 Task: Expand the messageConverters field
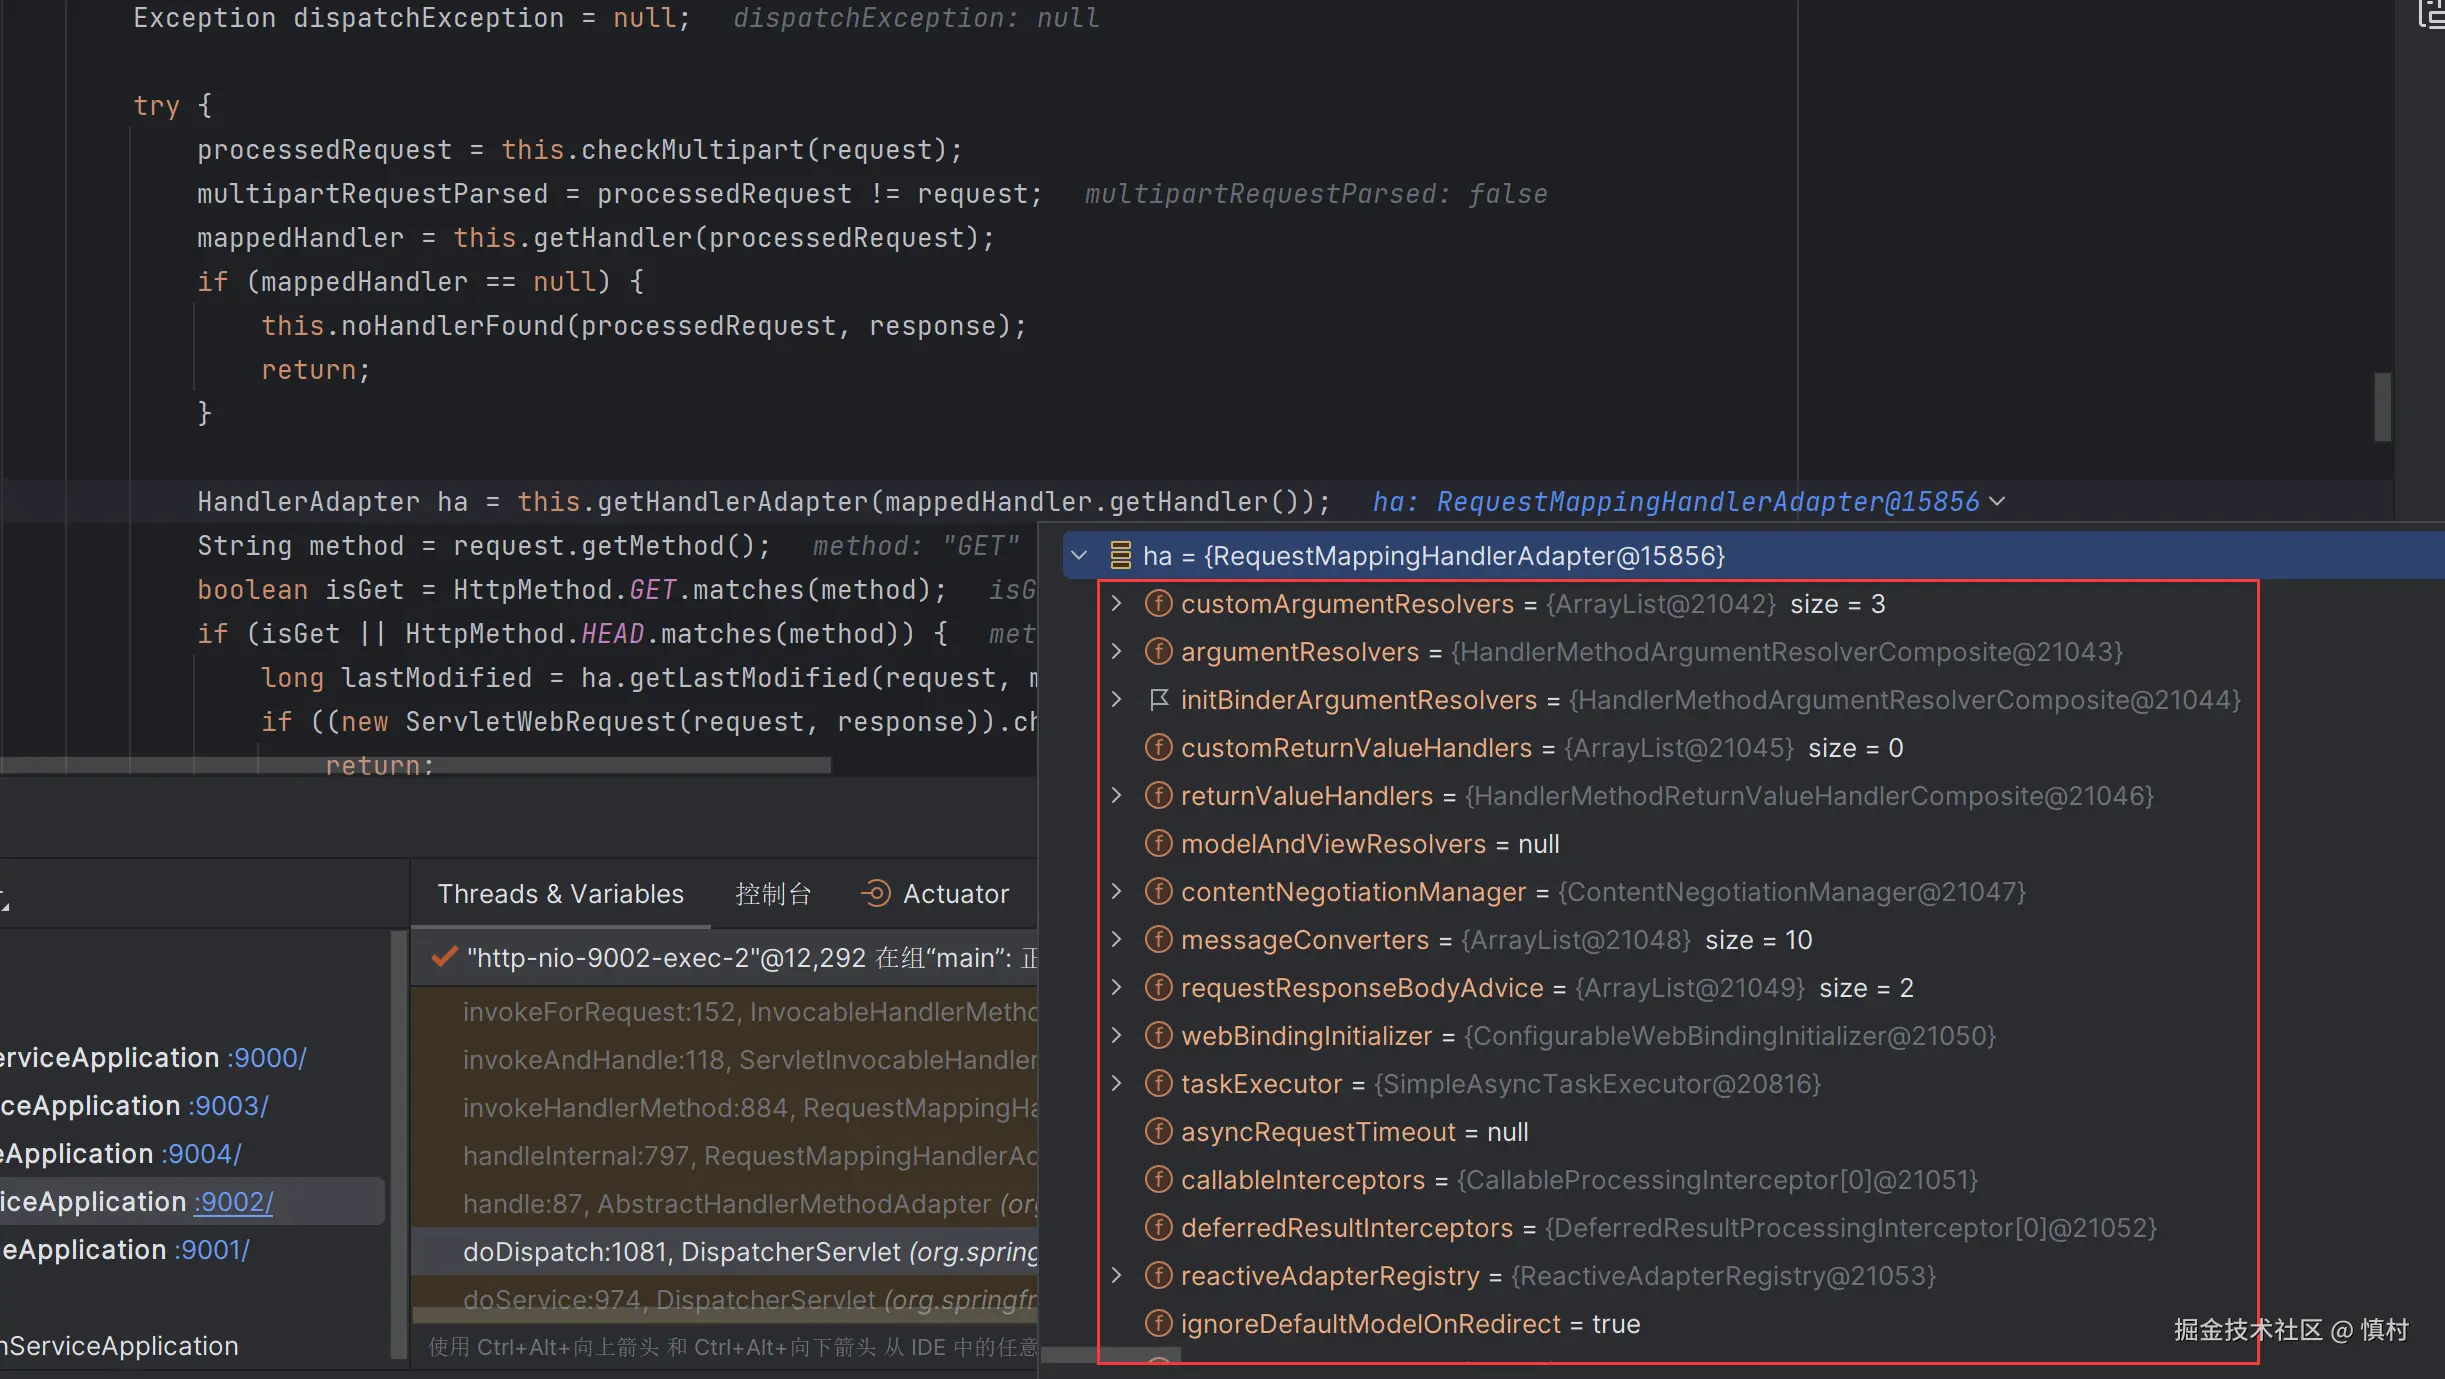coord(1117,940)
